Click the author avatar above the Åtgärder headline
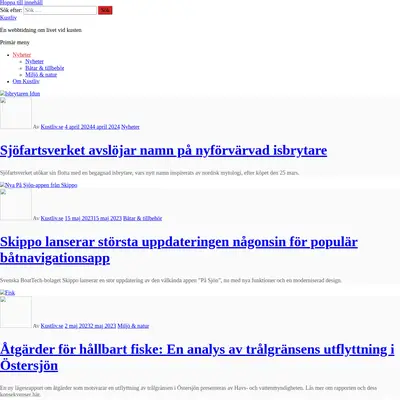This screenshot has width=400, height=400. point(16,312)
